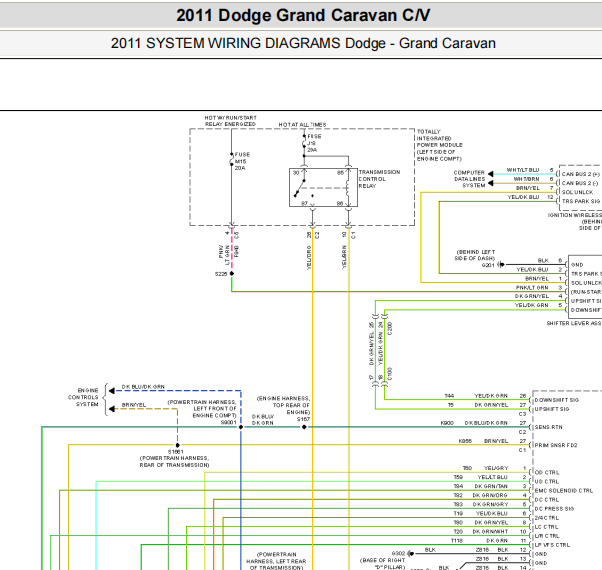The height and width of the screenshot is (570, 602).
Task: Click the 'LP VFS CTRL' pin label
Action: (552, 545)
